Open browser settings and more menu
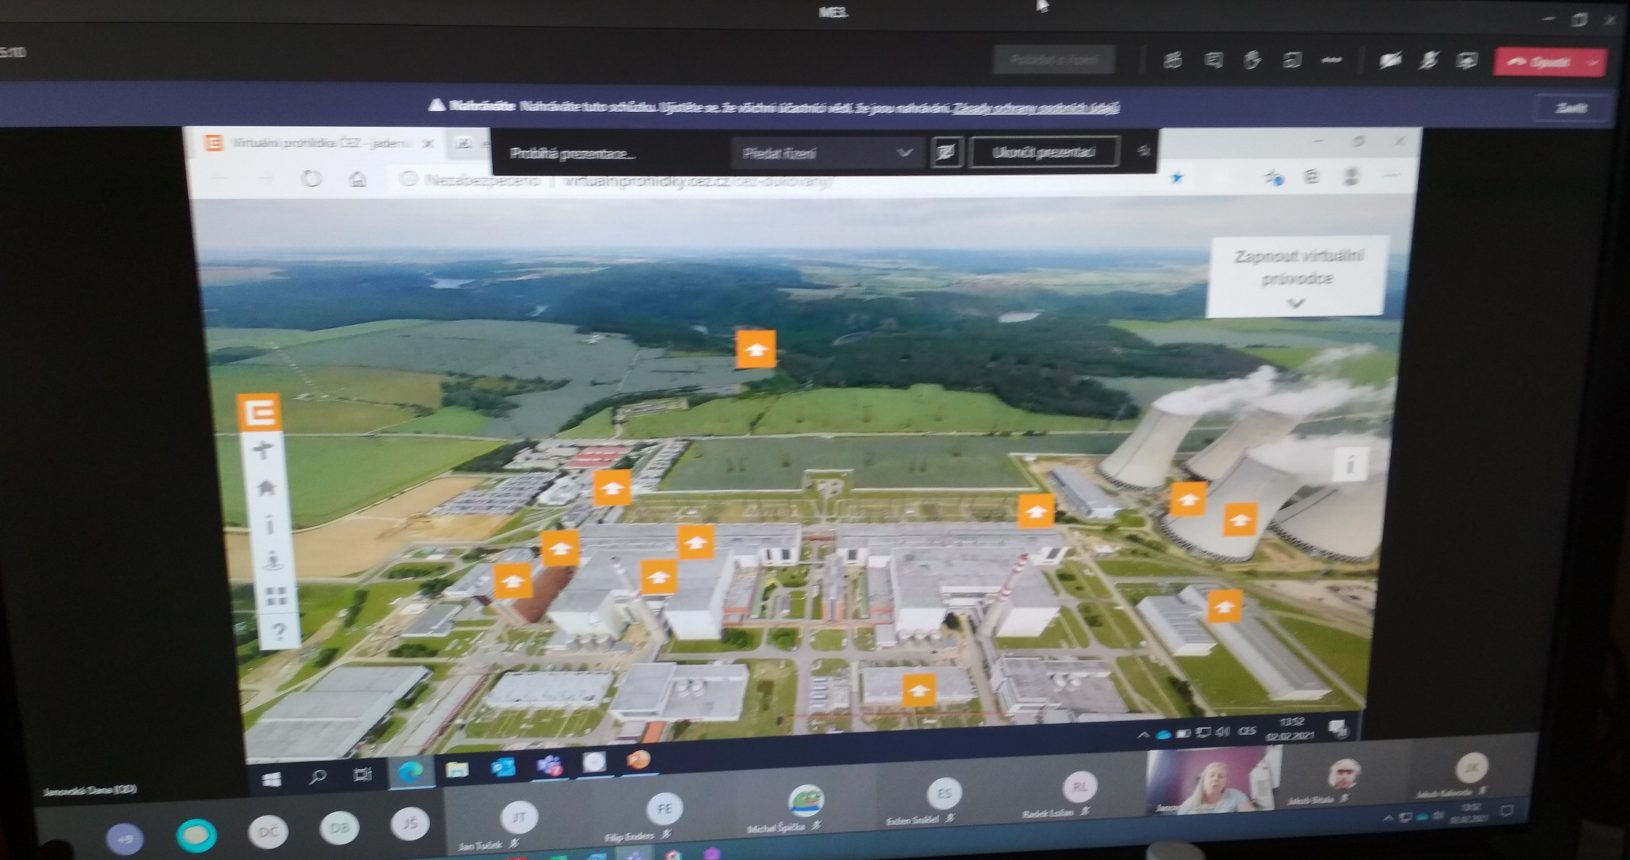The height and width of the screenshot is (860, 1630). pyautogui.click(x=1389, y=177)
